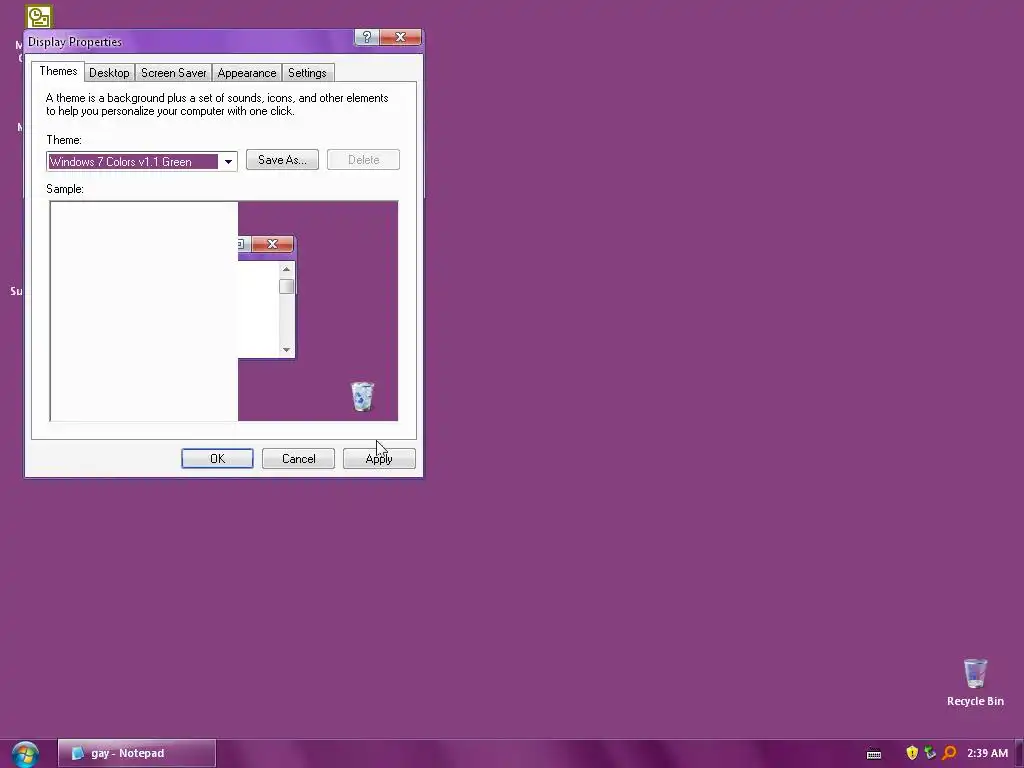
Task: Click the keyboard icon in system tray
Action: point(874,754)
